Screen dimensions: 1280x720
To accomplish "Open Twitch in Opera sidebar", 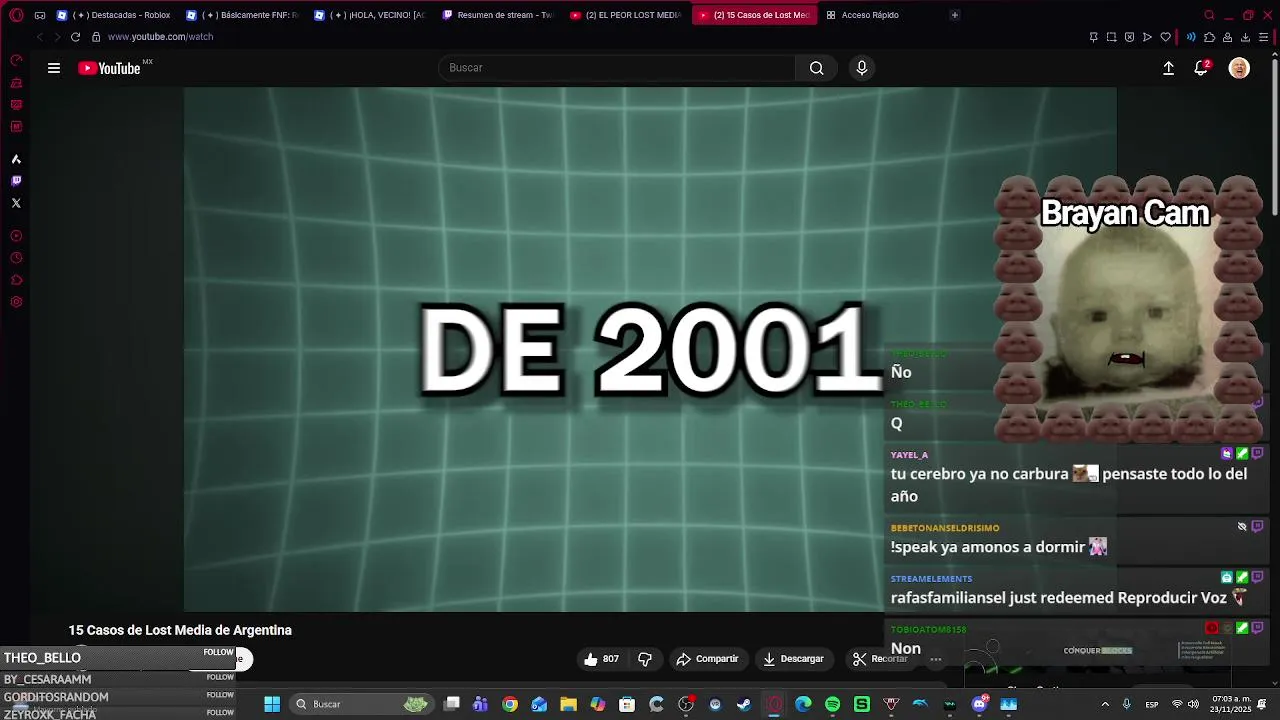I will pos(16,181).
